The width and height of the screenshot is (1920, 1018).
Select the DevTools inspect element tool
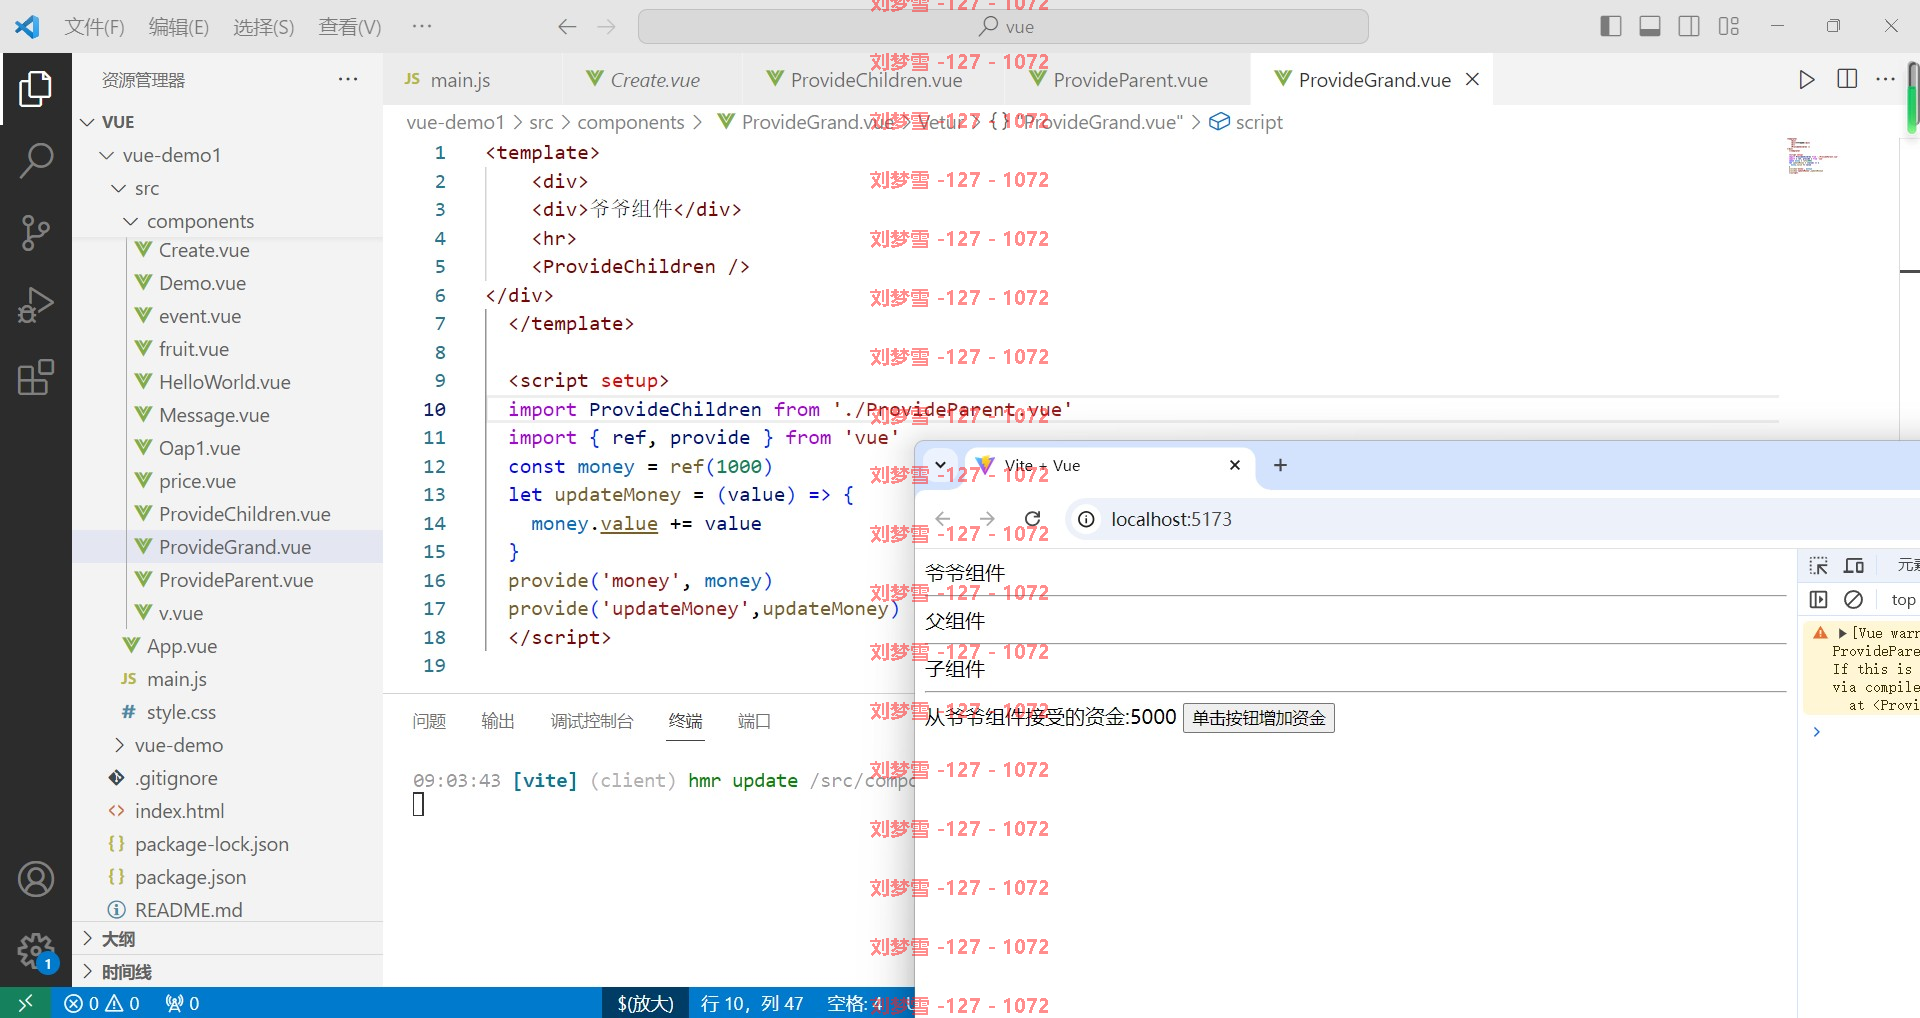pyautogui.click(x=1819, y=566)
